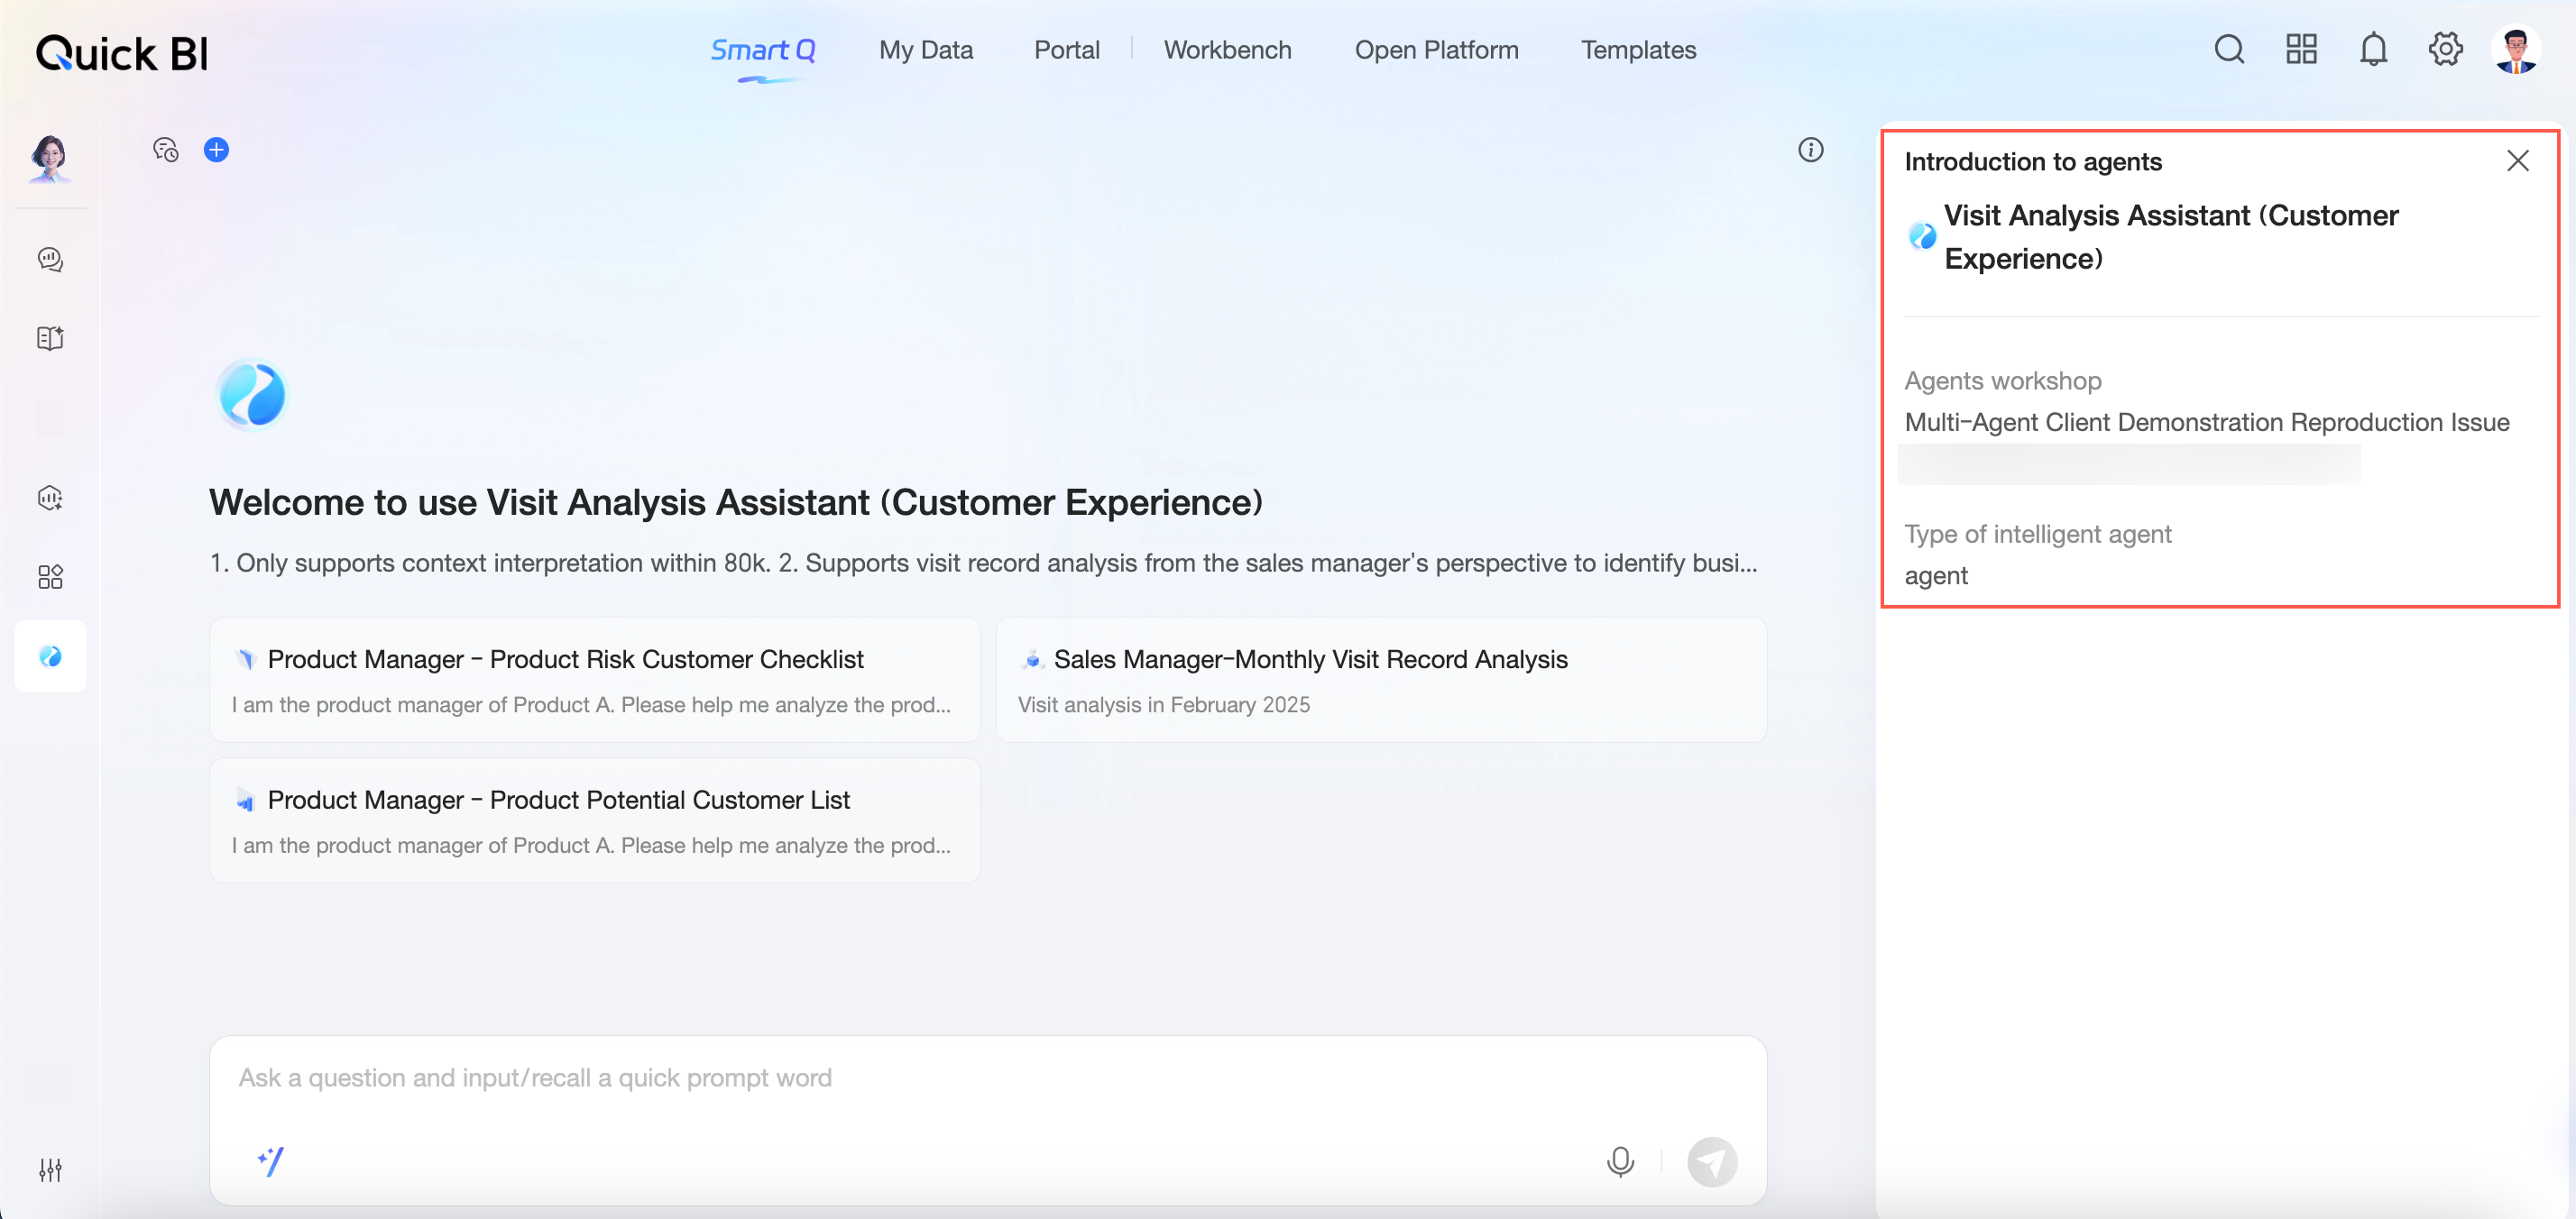
Task: Start new chat with blue plus icon
Action: [216, 150]
